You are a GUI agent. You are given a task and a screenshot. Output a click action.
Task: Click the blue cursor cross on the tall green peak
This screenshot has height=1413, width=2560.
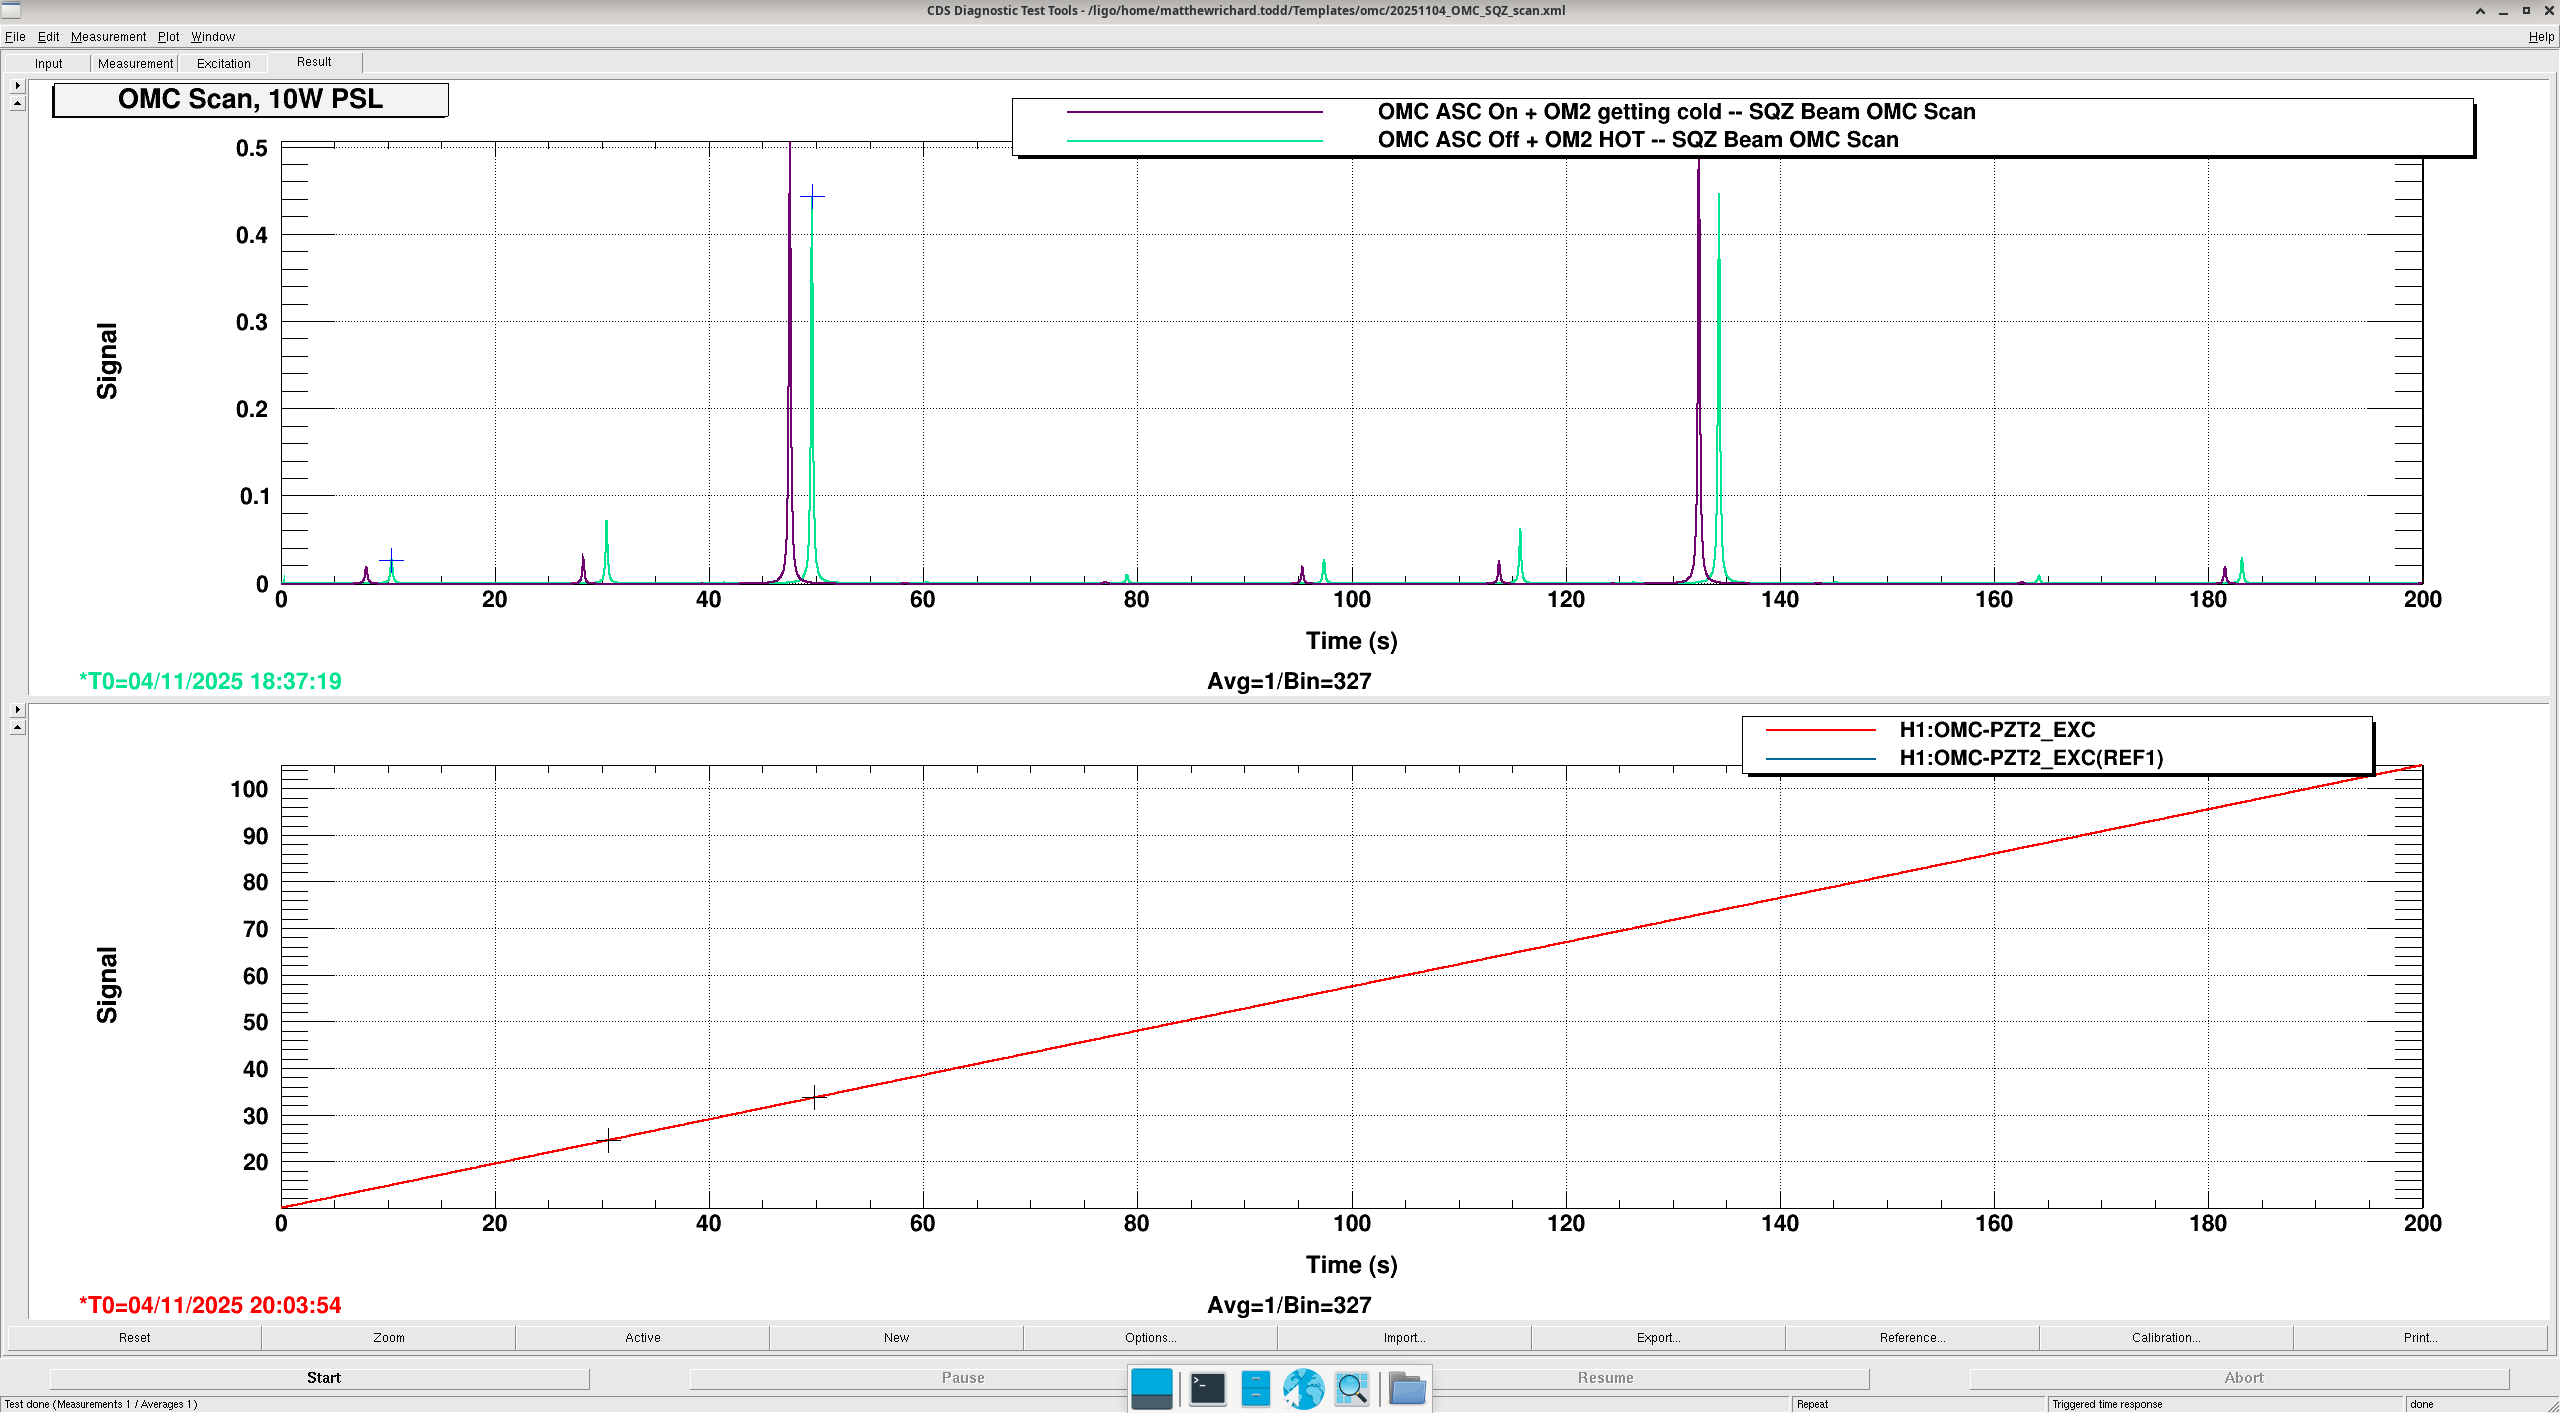[812, 196]
